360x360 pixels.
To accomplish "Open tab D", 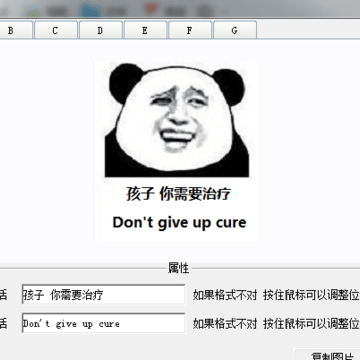I will [100, 30].
